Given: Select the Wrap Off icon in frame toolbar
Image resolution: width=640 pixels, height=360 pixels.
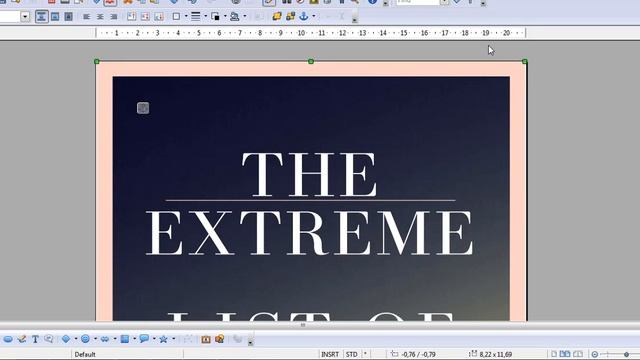Looking at the screenshot, I should [41, 17].
